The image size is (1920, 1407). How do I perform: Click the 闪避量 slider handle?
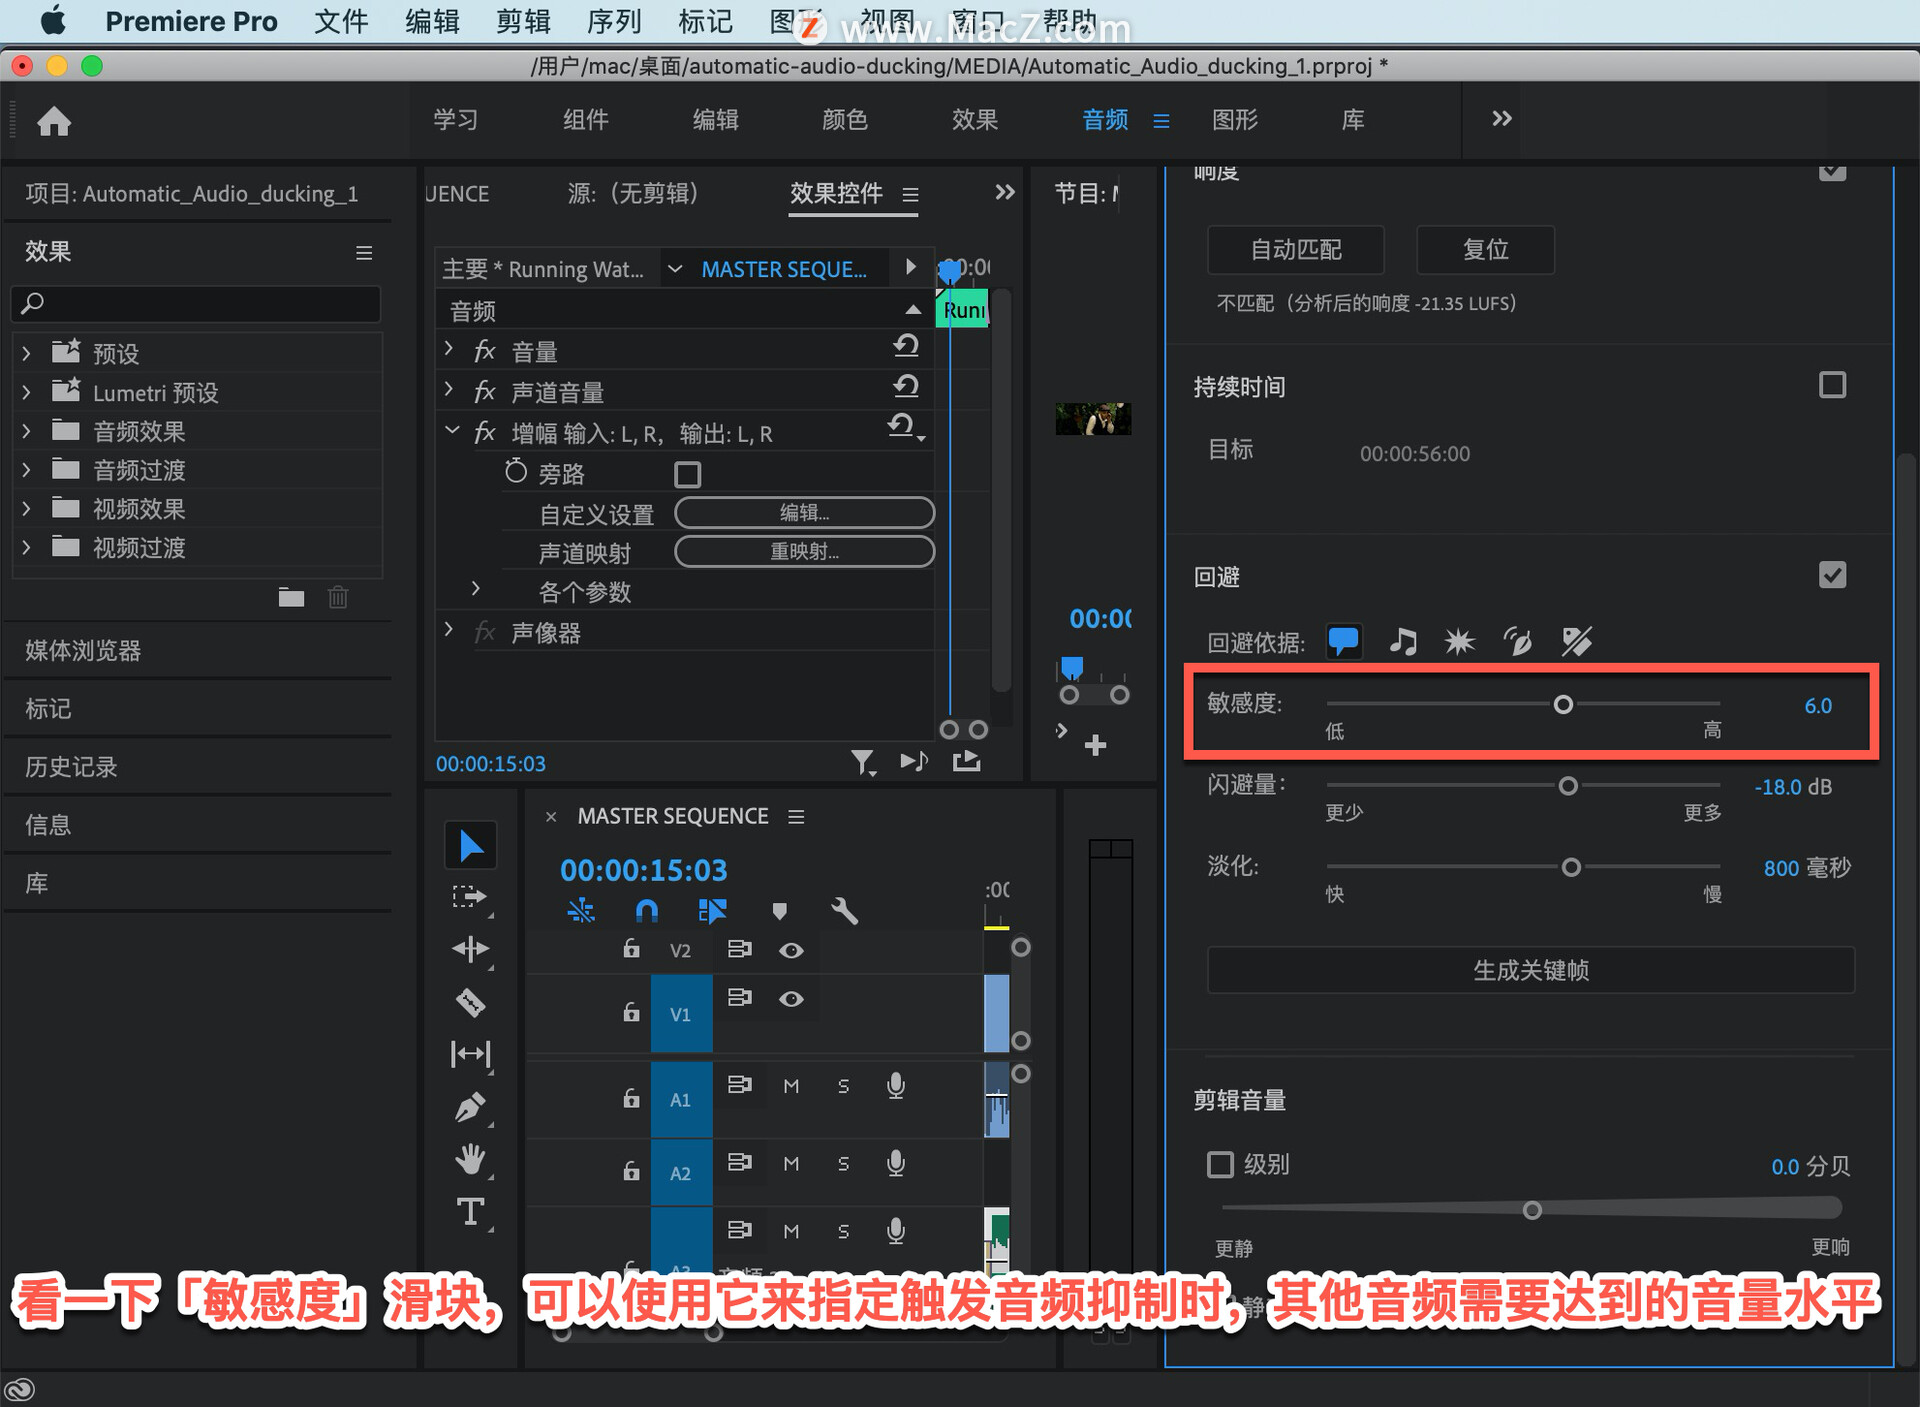point(1568,786)
